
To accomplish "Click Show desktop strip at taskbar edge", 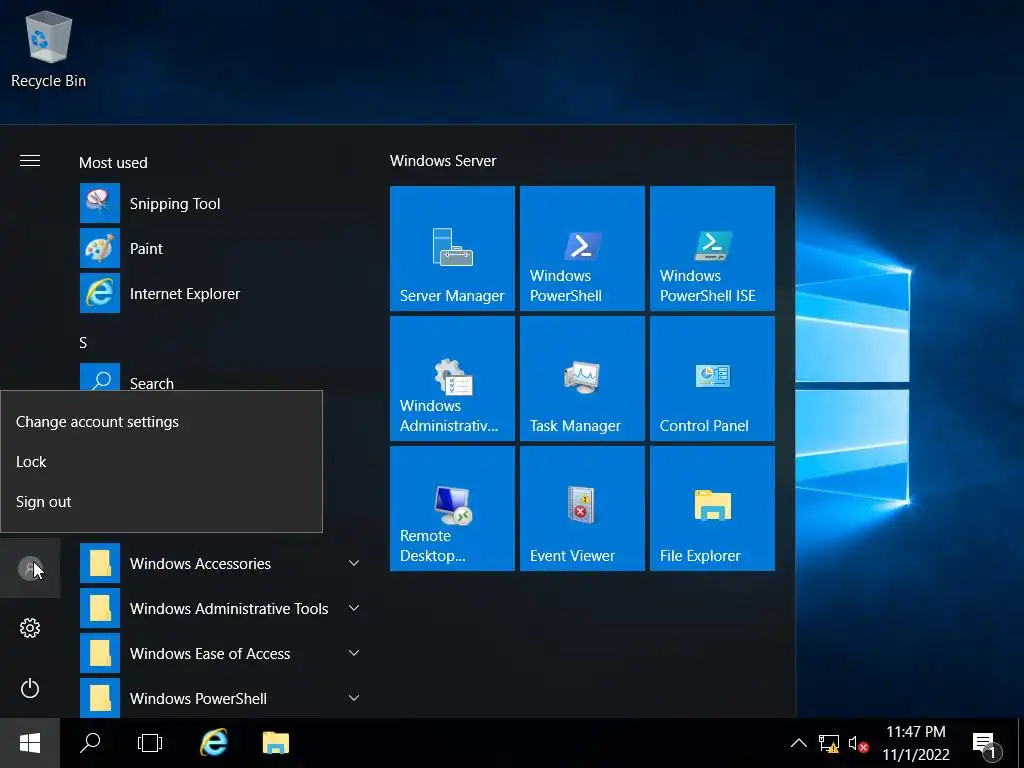I will (1021, 743).
